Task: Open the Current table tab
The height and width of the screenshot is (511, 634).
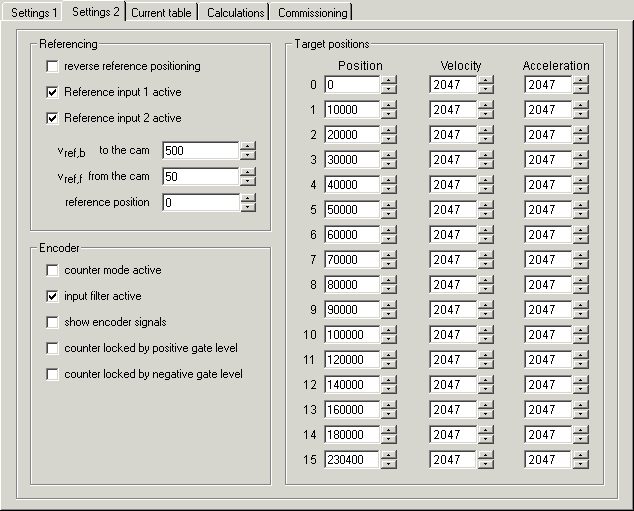Action: [x=161, y=13]
